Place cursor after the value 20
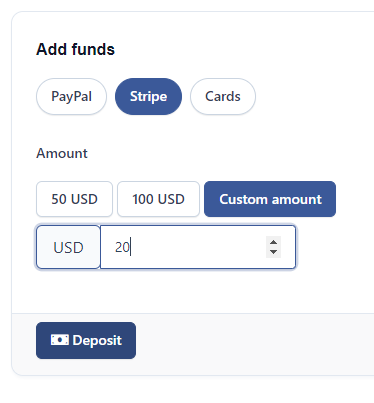Viewport: 374px width, 403px height. pos(131,247)
